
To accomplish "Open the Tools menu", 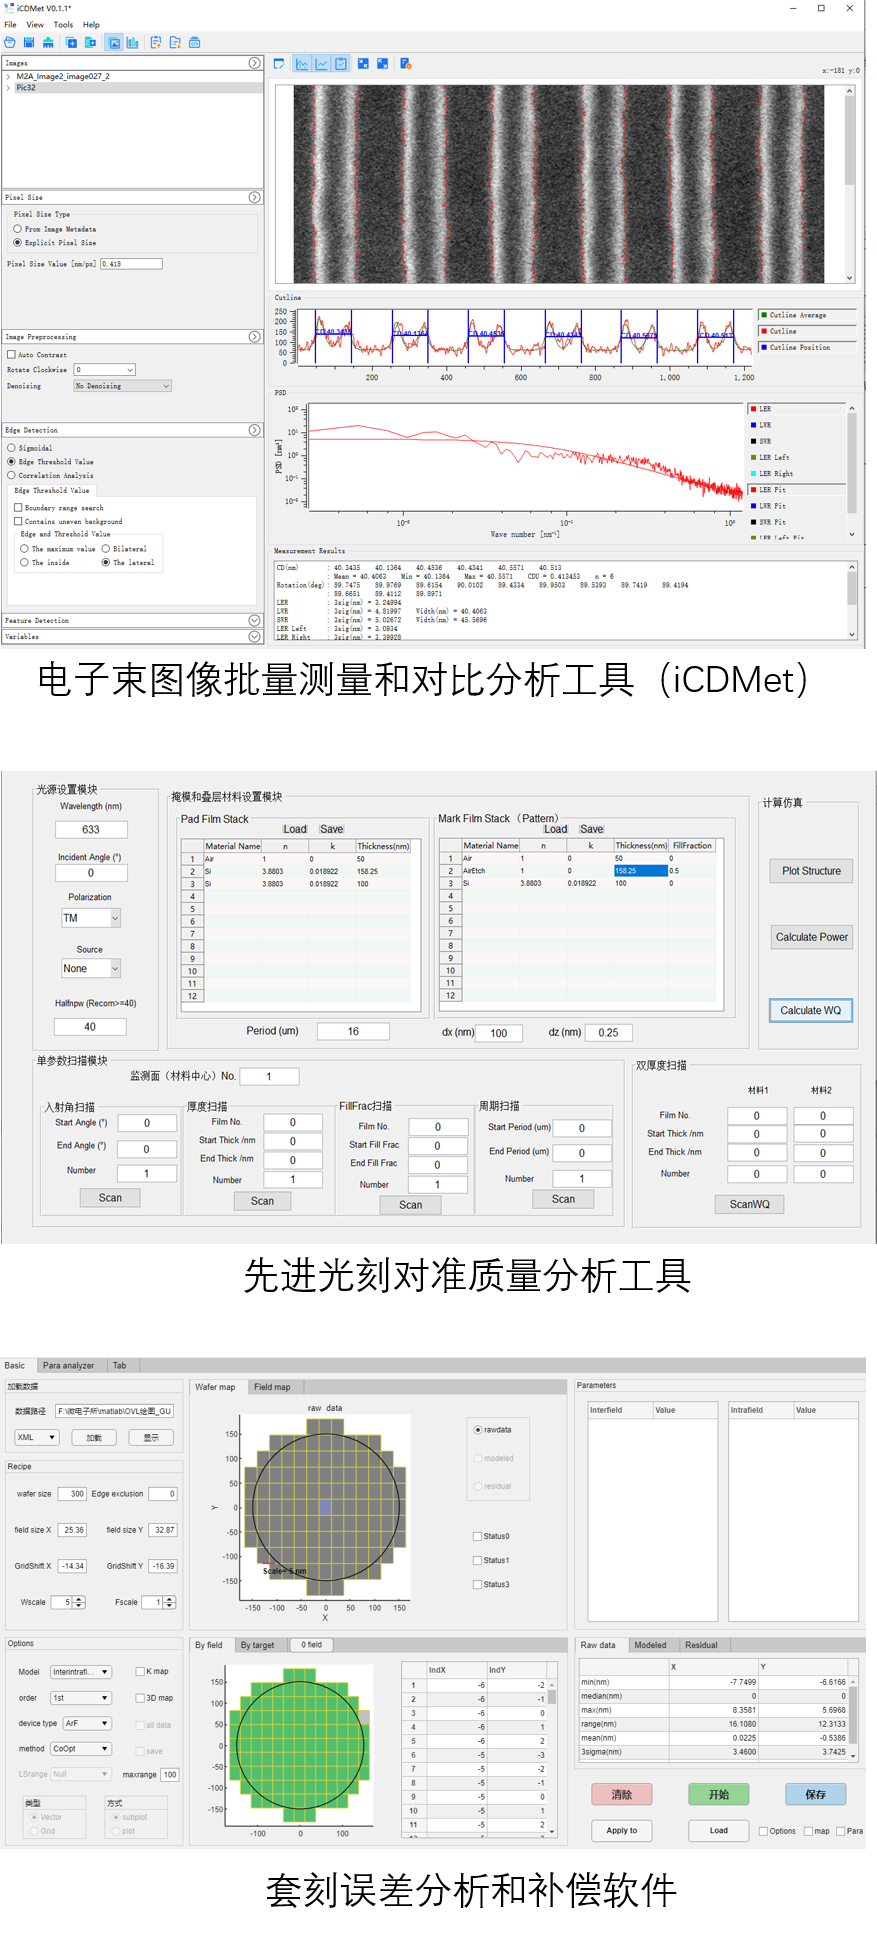I will pos(63,24).
